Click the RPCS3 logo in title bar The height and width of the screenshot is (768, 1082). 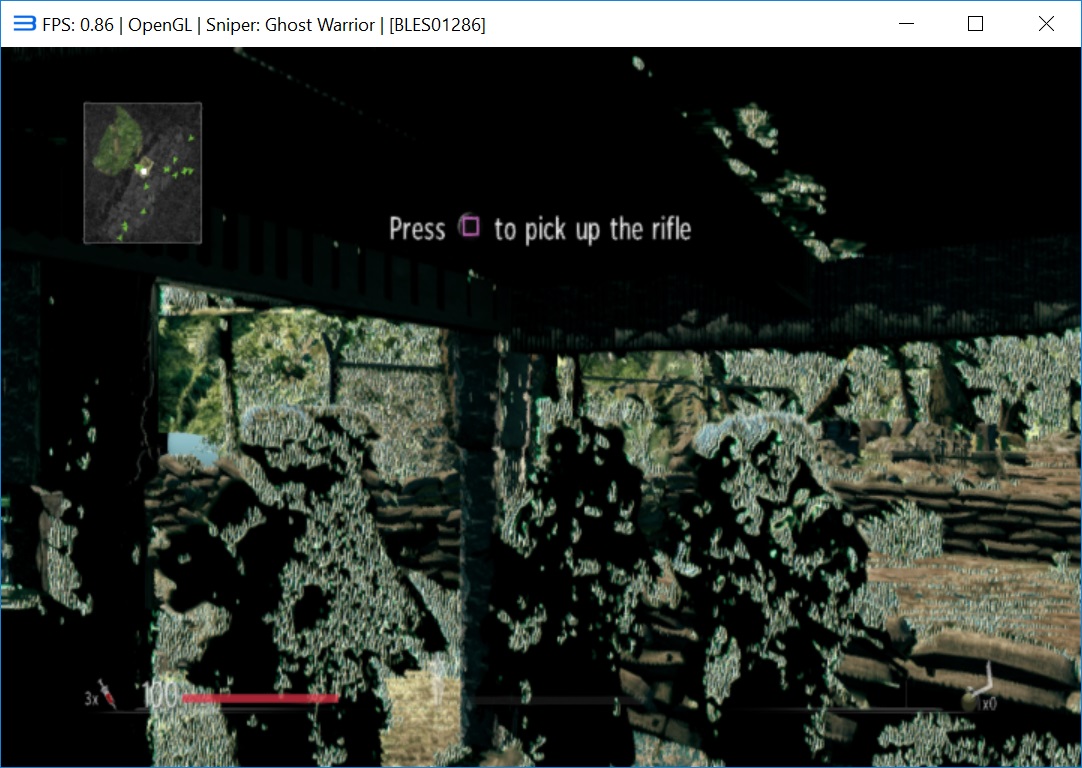coord(24,24)
